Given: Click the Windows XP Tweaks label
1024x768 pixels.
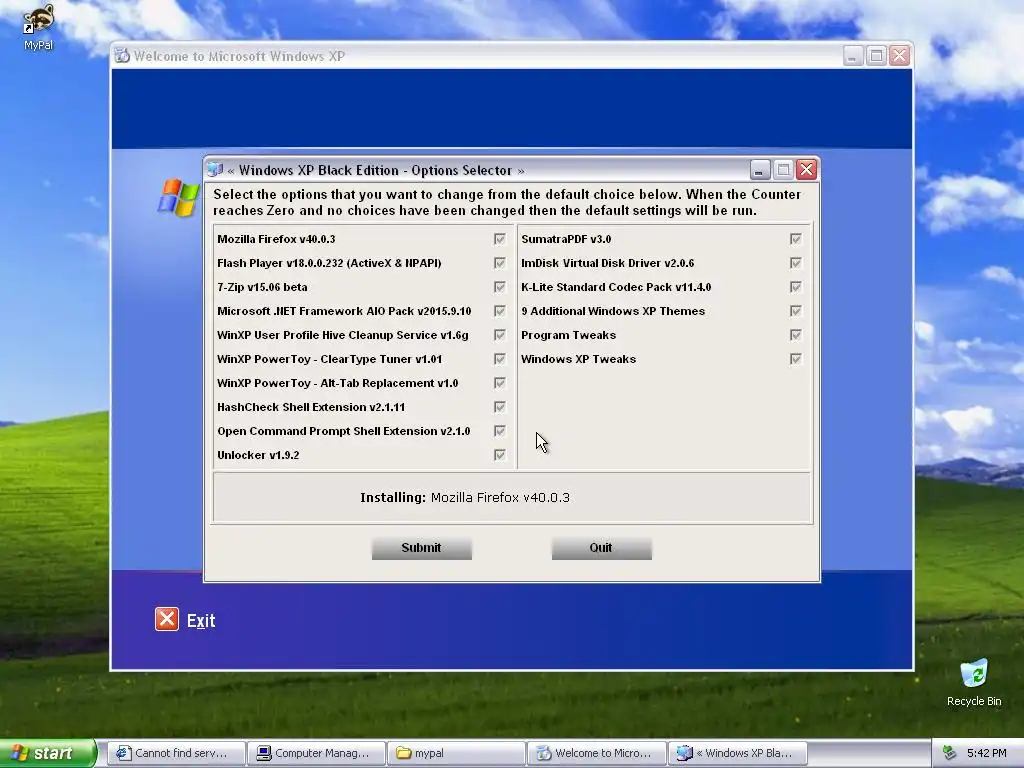Looking at the screenshot, I should 579,359.
